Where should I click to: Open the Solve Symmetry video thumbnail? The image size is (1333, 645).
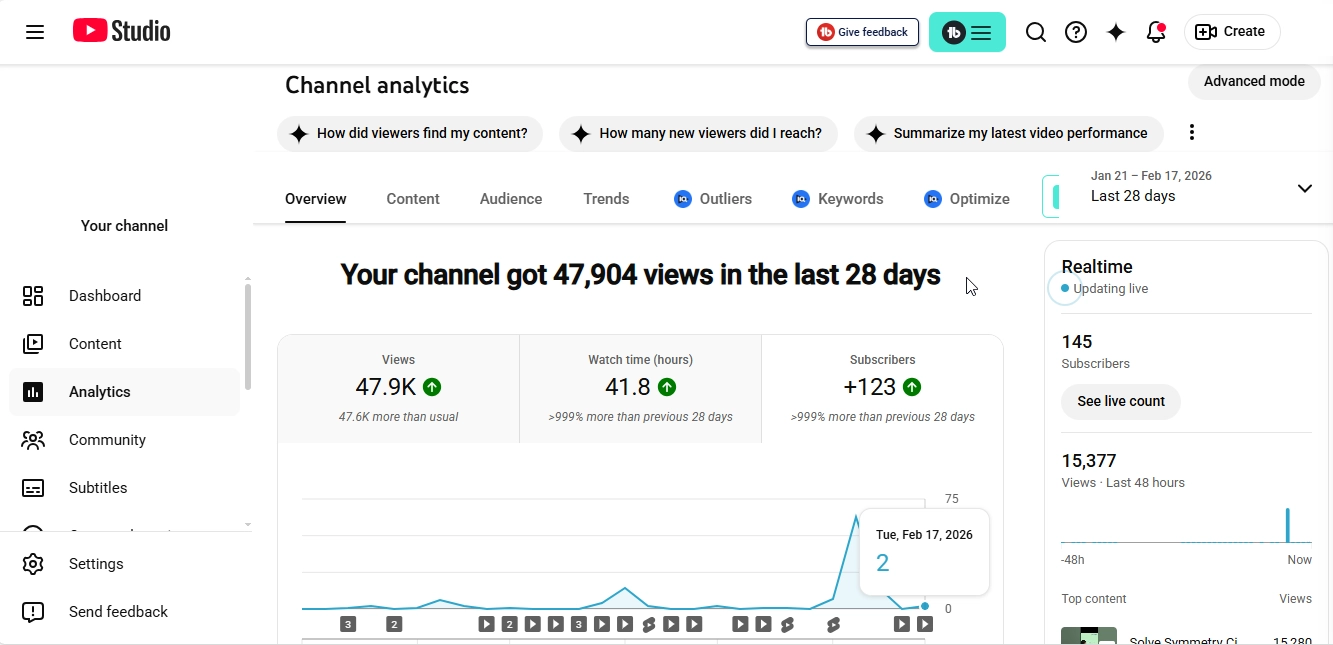tap(1089, 636)
